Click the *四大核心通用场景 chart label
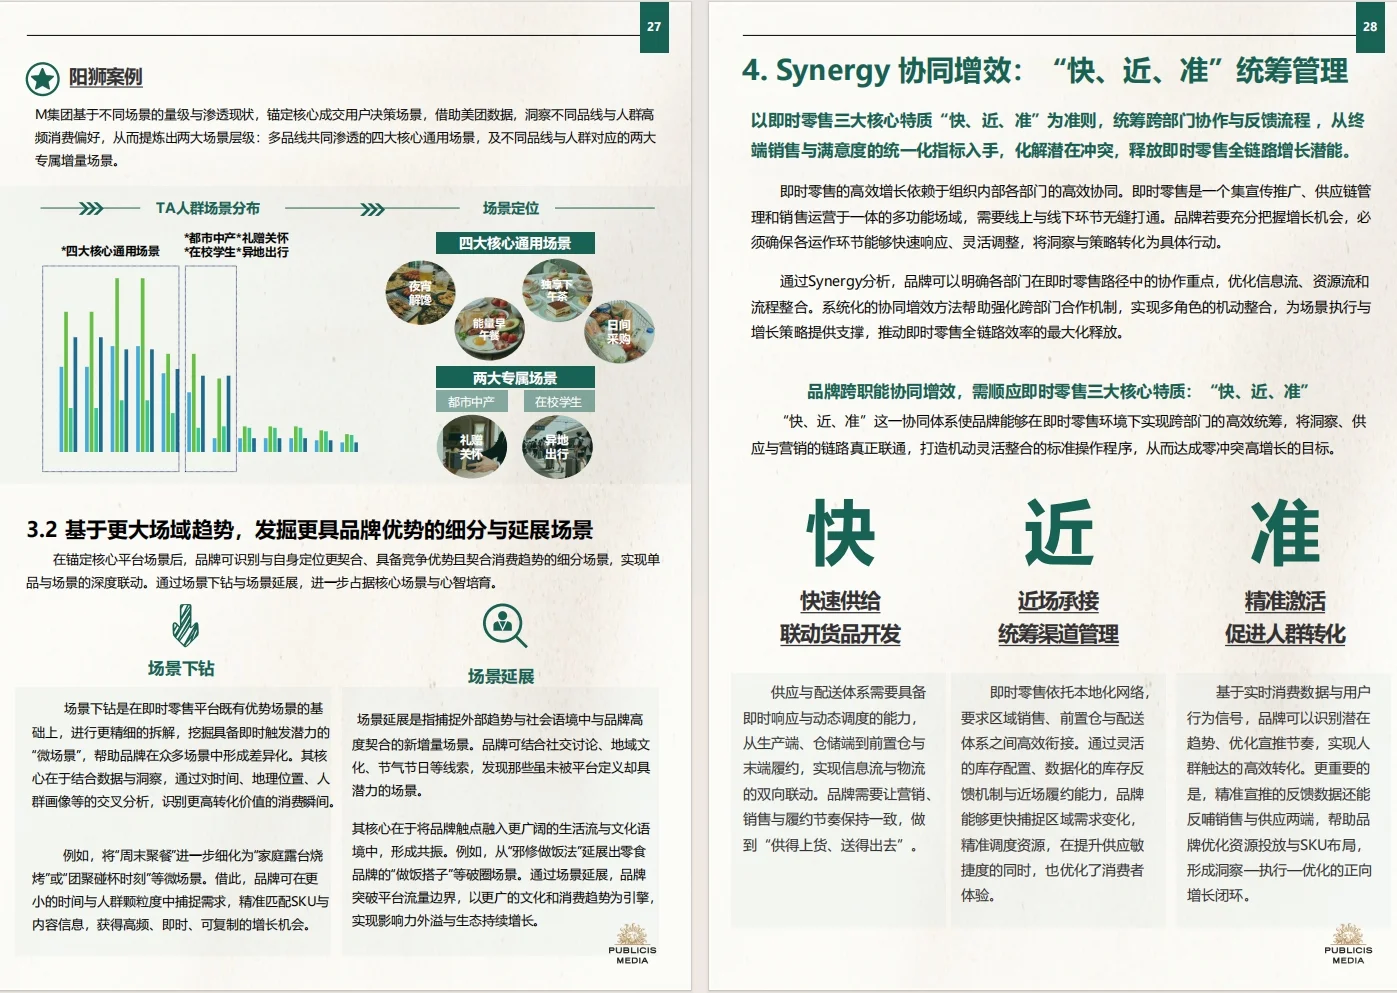 tap(110, 251)
